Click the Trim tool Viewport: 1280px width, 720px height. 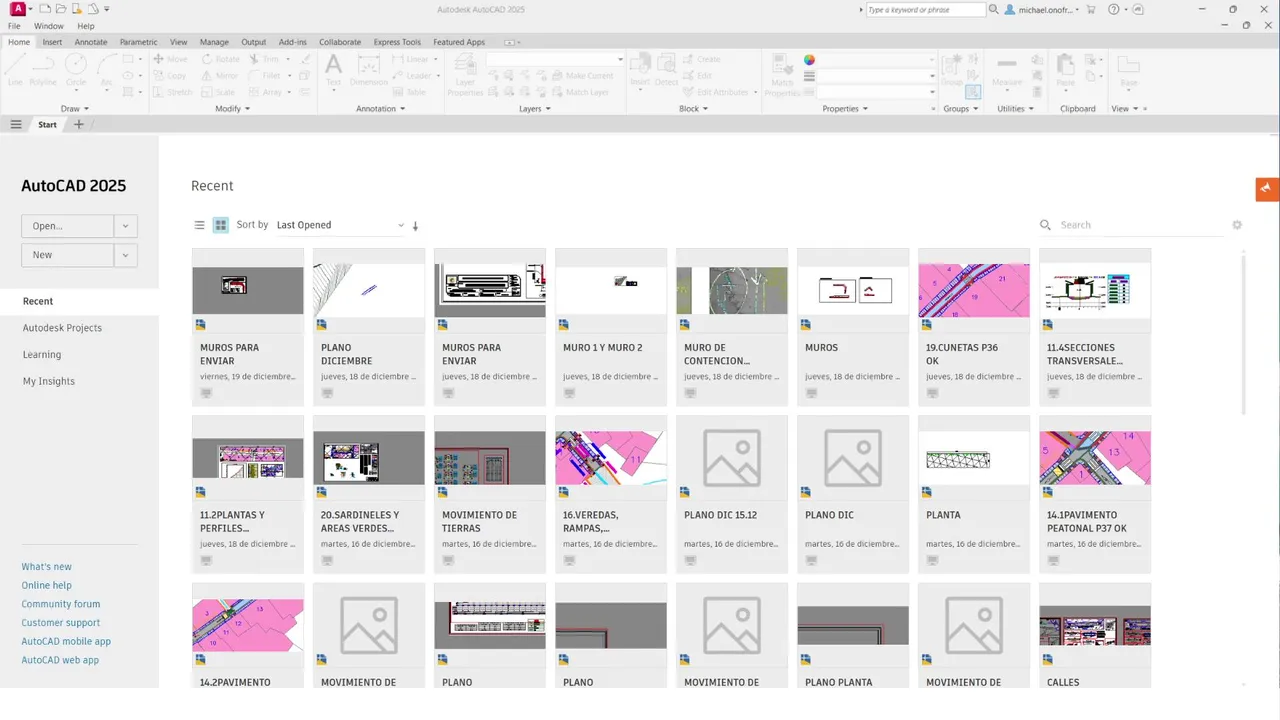click(265, 59)
